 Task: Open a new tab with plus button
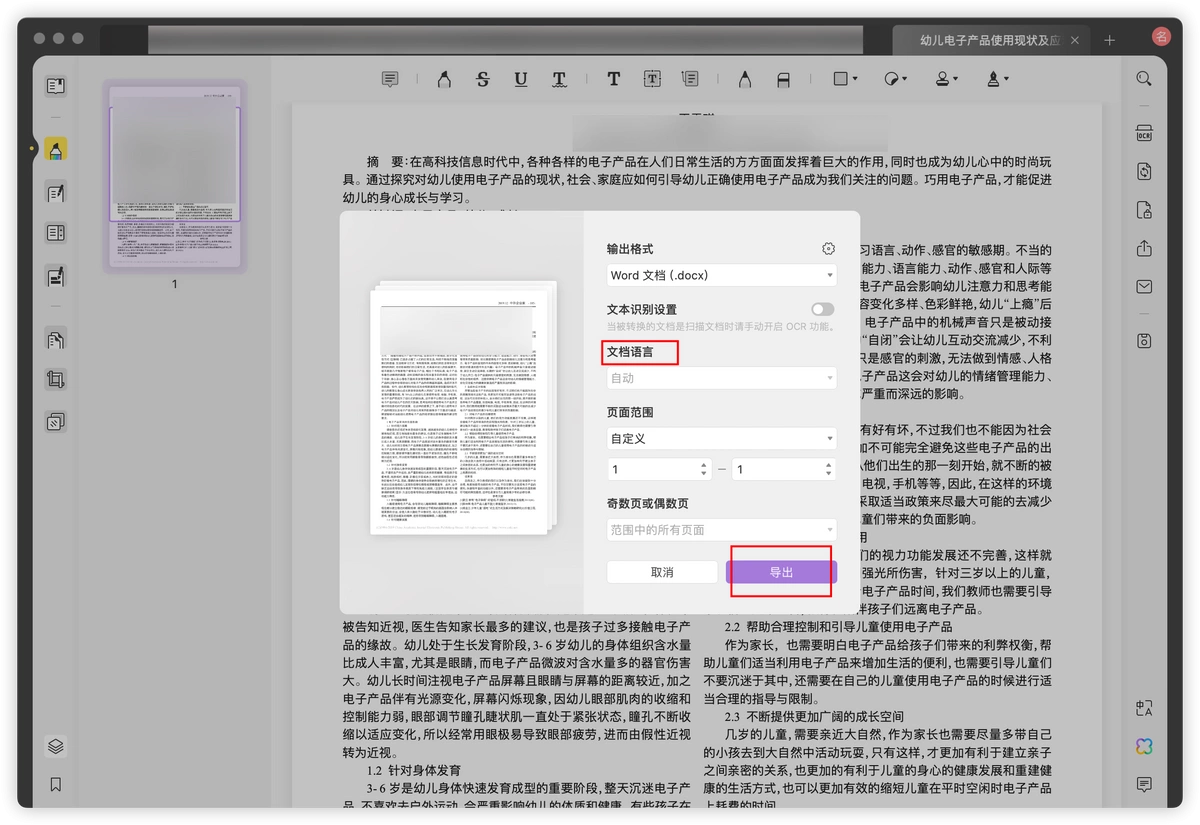point(1109,40)
